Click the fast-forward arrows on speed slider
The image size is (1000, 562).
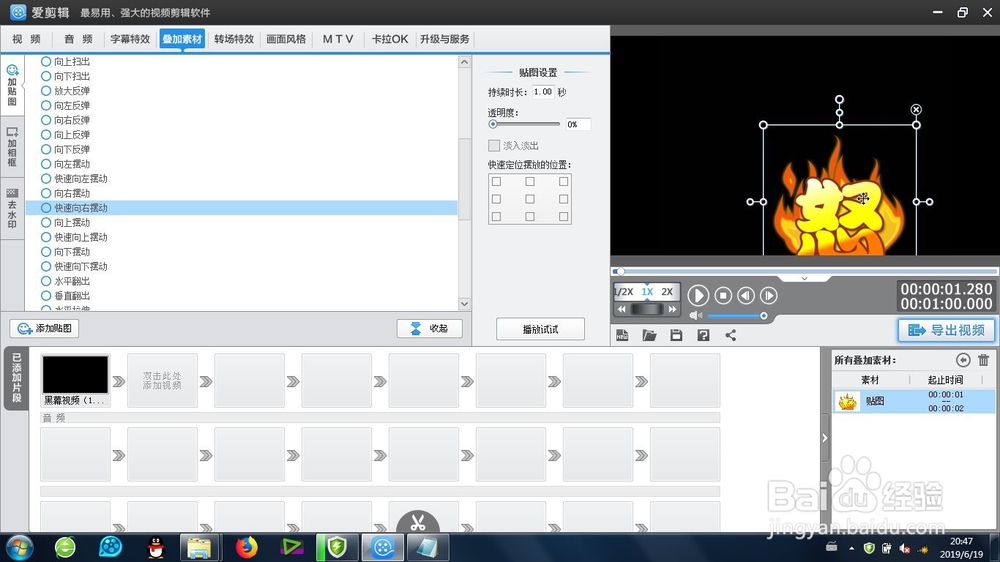[x=672, y=309]
